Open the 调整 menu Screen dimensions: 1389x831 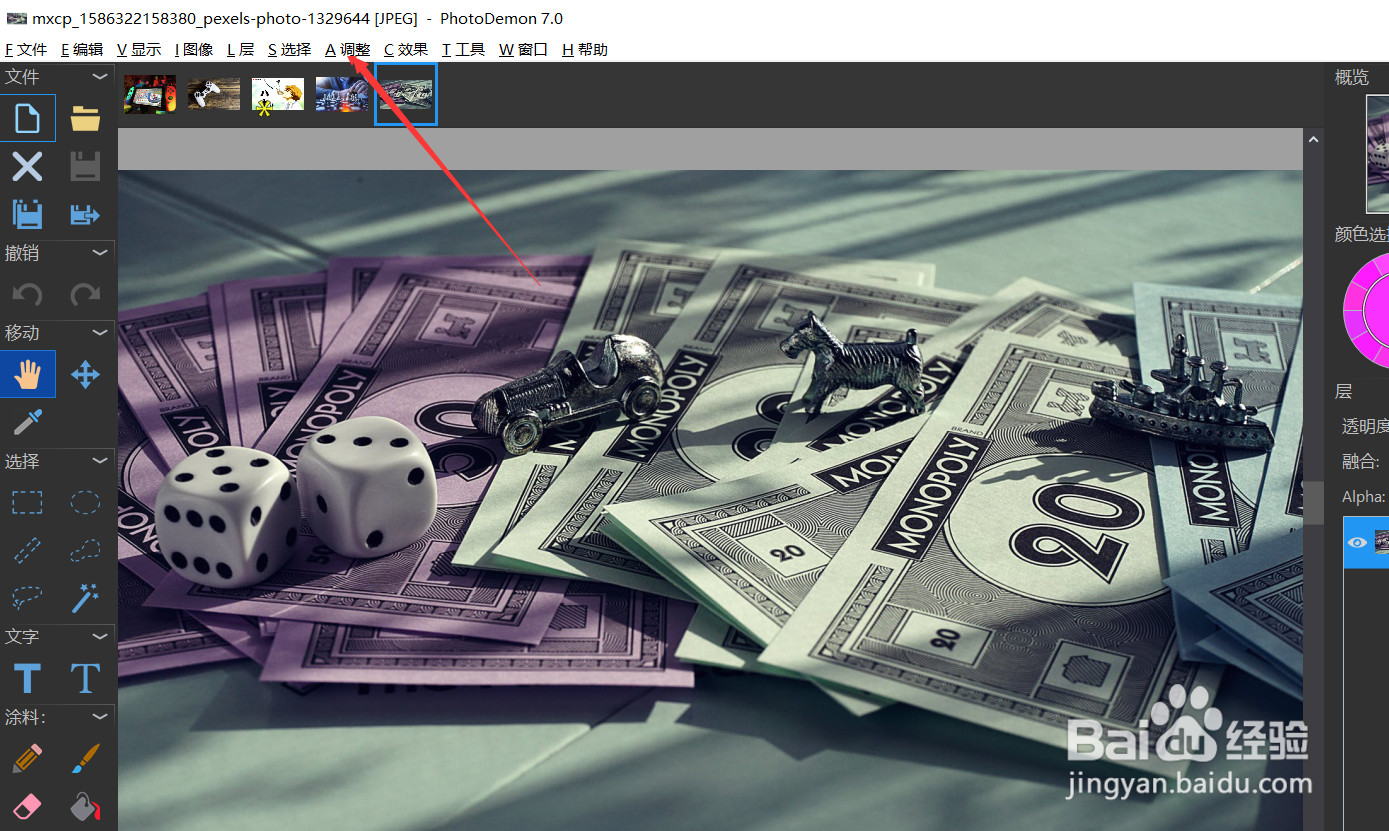click(348, 49)
